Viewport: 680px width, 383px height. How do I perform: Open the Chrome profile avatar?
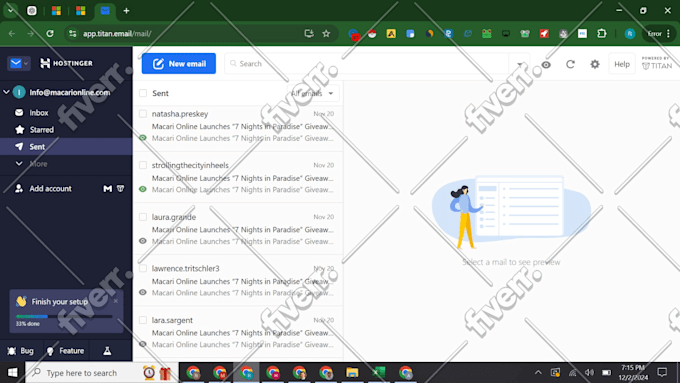pos(630,34)
